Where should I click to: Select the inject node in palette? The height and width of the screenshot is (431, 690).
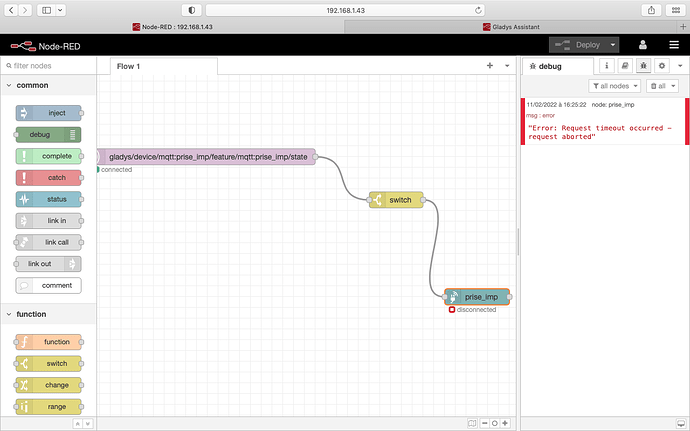pyautogui.click(x=48, y=113)
